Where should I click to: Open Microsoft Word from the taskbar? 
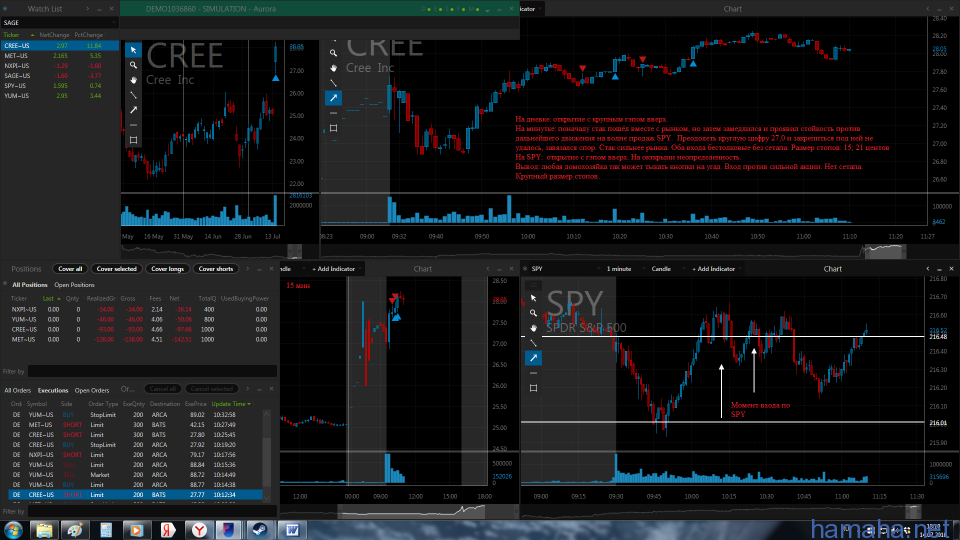(292, 530)
